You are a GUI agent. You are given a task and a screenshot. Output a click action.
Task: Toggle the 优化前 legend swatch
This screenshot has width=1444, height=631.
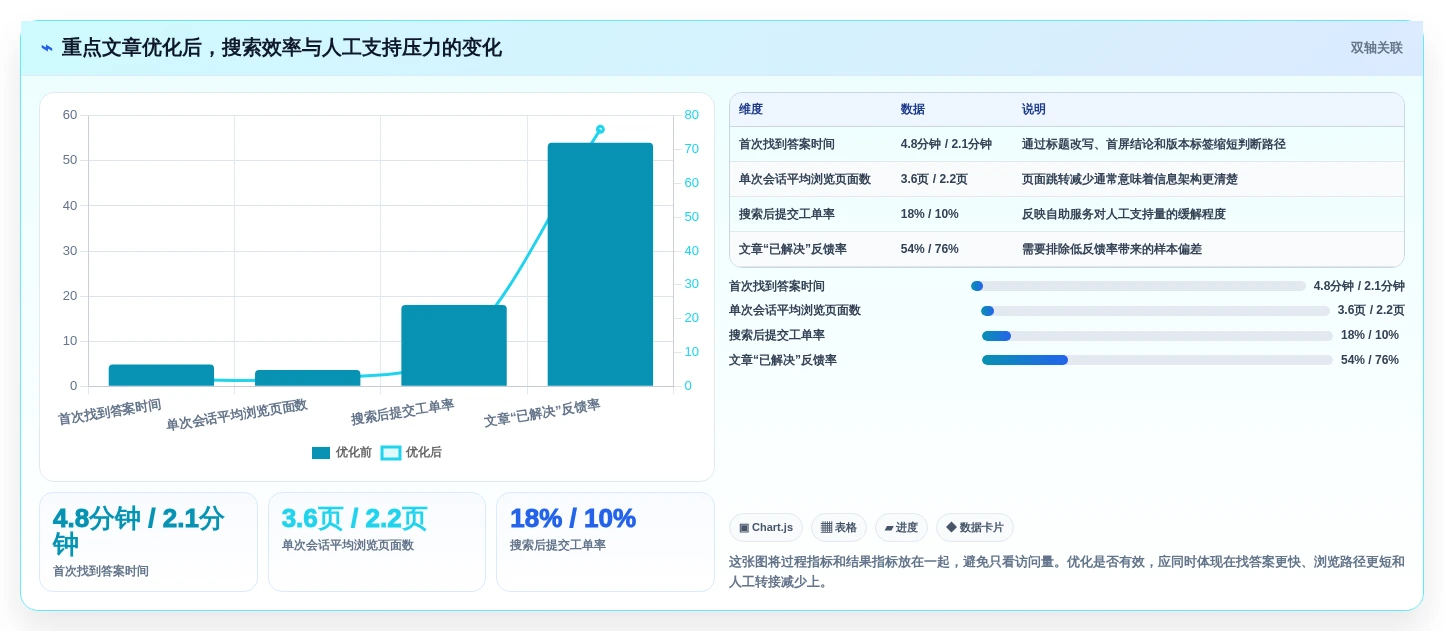tap(321, 453)
